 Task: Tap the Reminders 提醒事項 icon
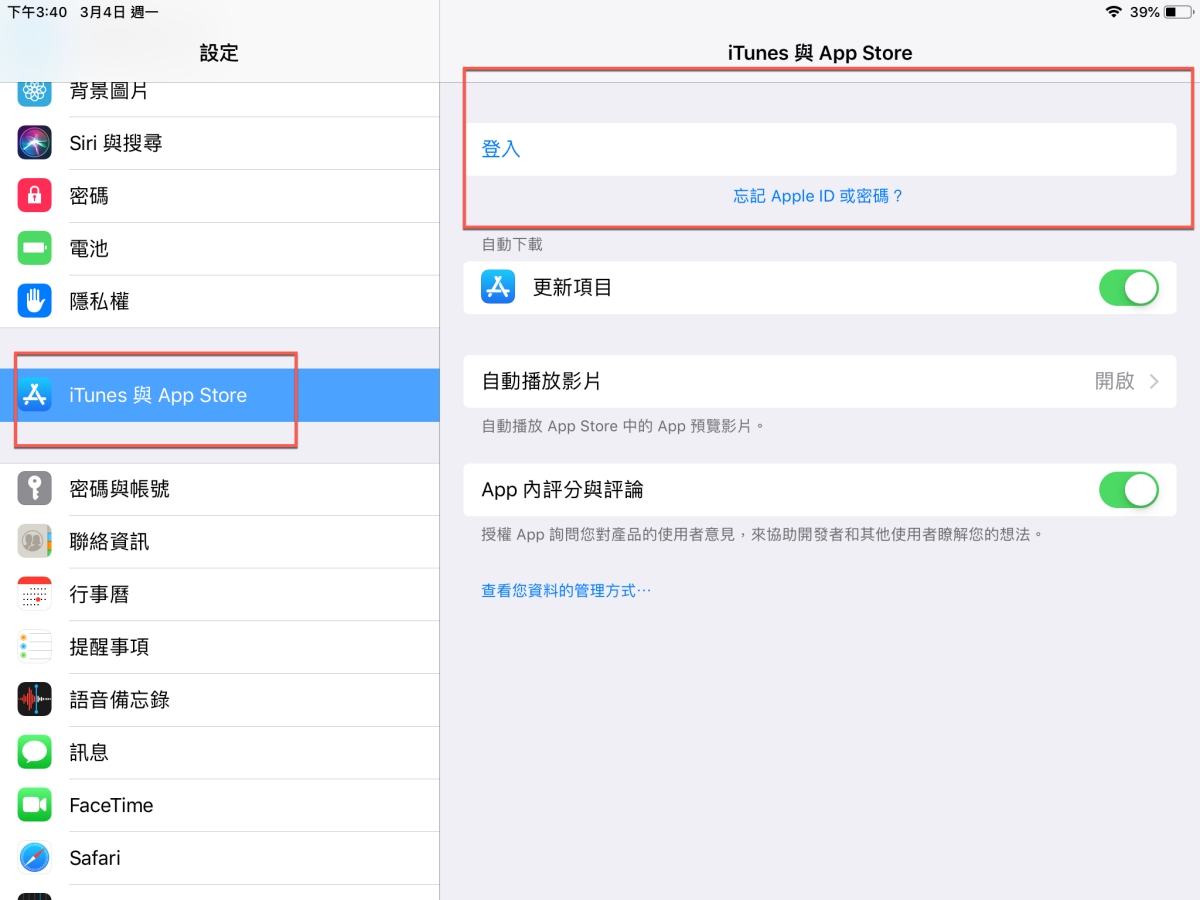(x=35, y=647)
